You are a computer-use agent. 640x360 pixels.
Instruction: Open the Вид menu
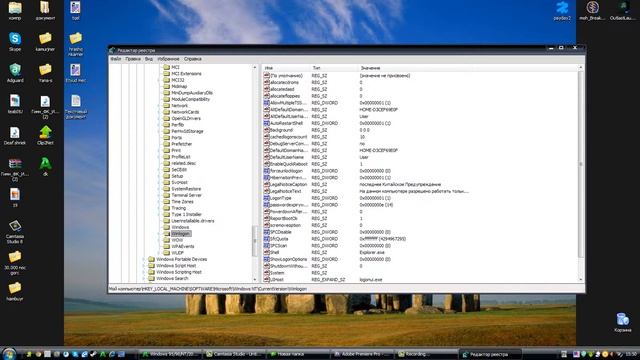149,59
